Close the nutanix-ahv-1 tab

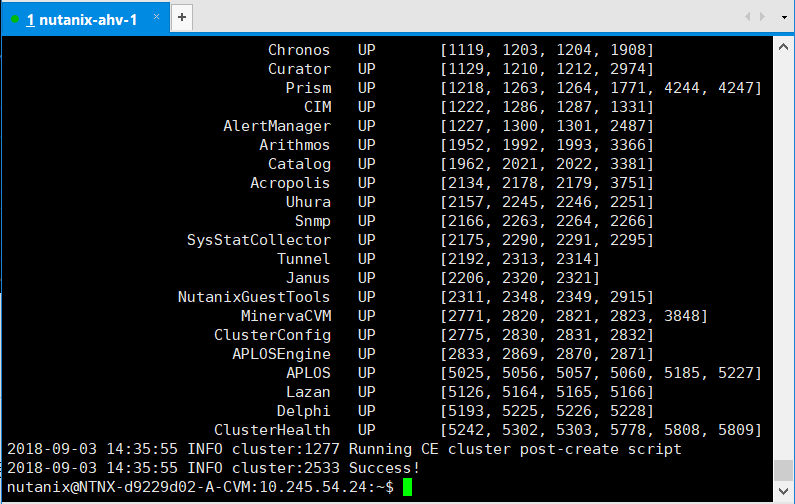[156, 17]
